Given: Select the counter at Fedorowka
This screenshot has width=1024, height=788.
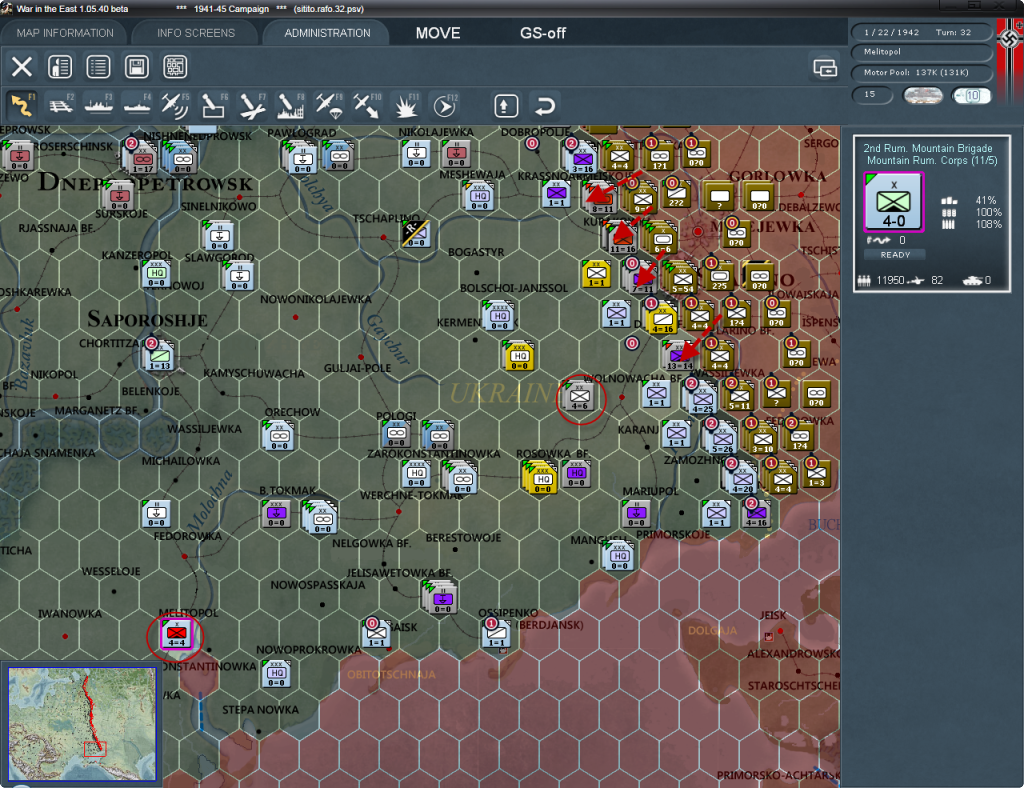Looking at the screenshot, I should pos(156,514).
